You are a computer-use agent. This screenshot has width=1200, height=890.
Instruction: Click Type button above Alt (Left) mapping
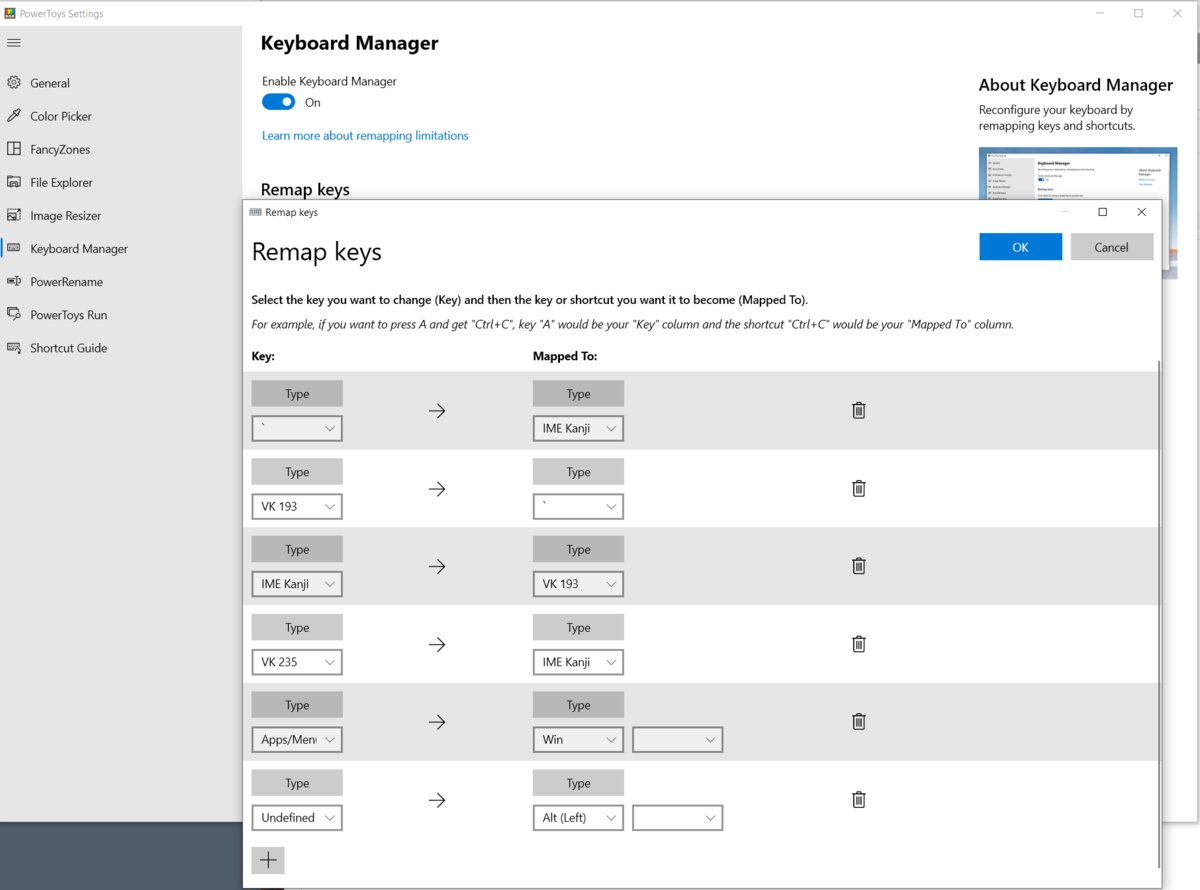(x=578, y=784)
